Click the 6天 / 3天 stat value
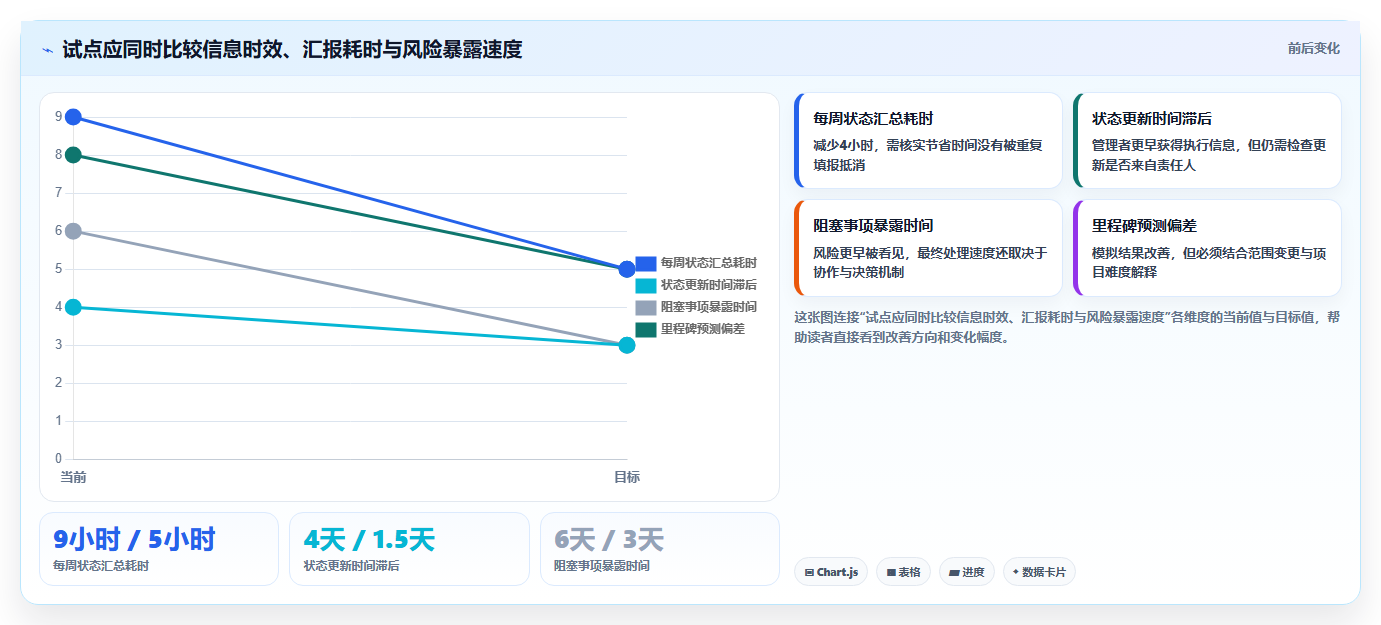This screenshot has width=1381, height=625. pyautogui.click(x=609, y=540)
